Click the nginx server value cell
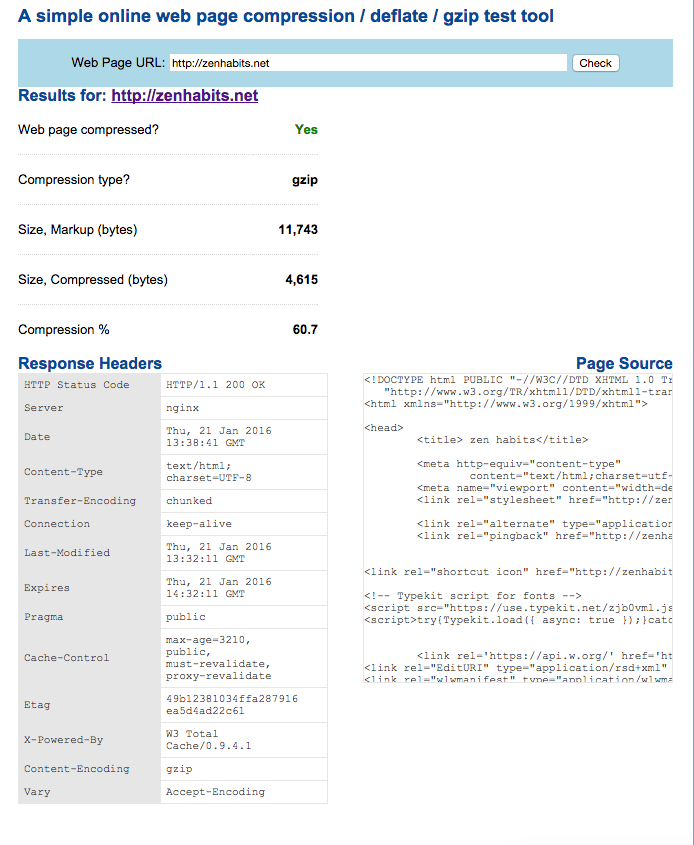 coord(183,408)
